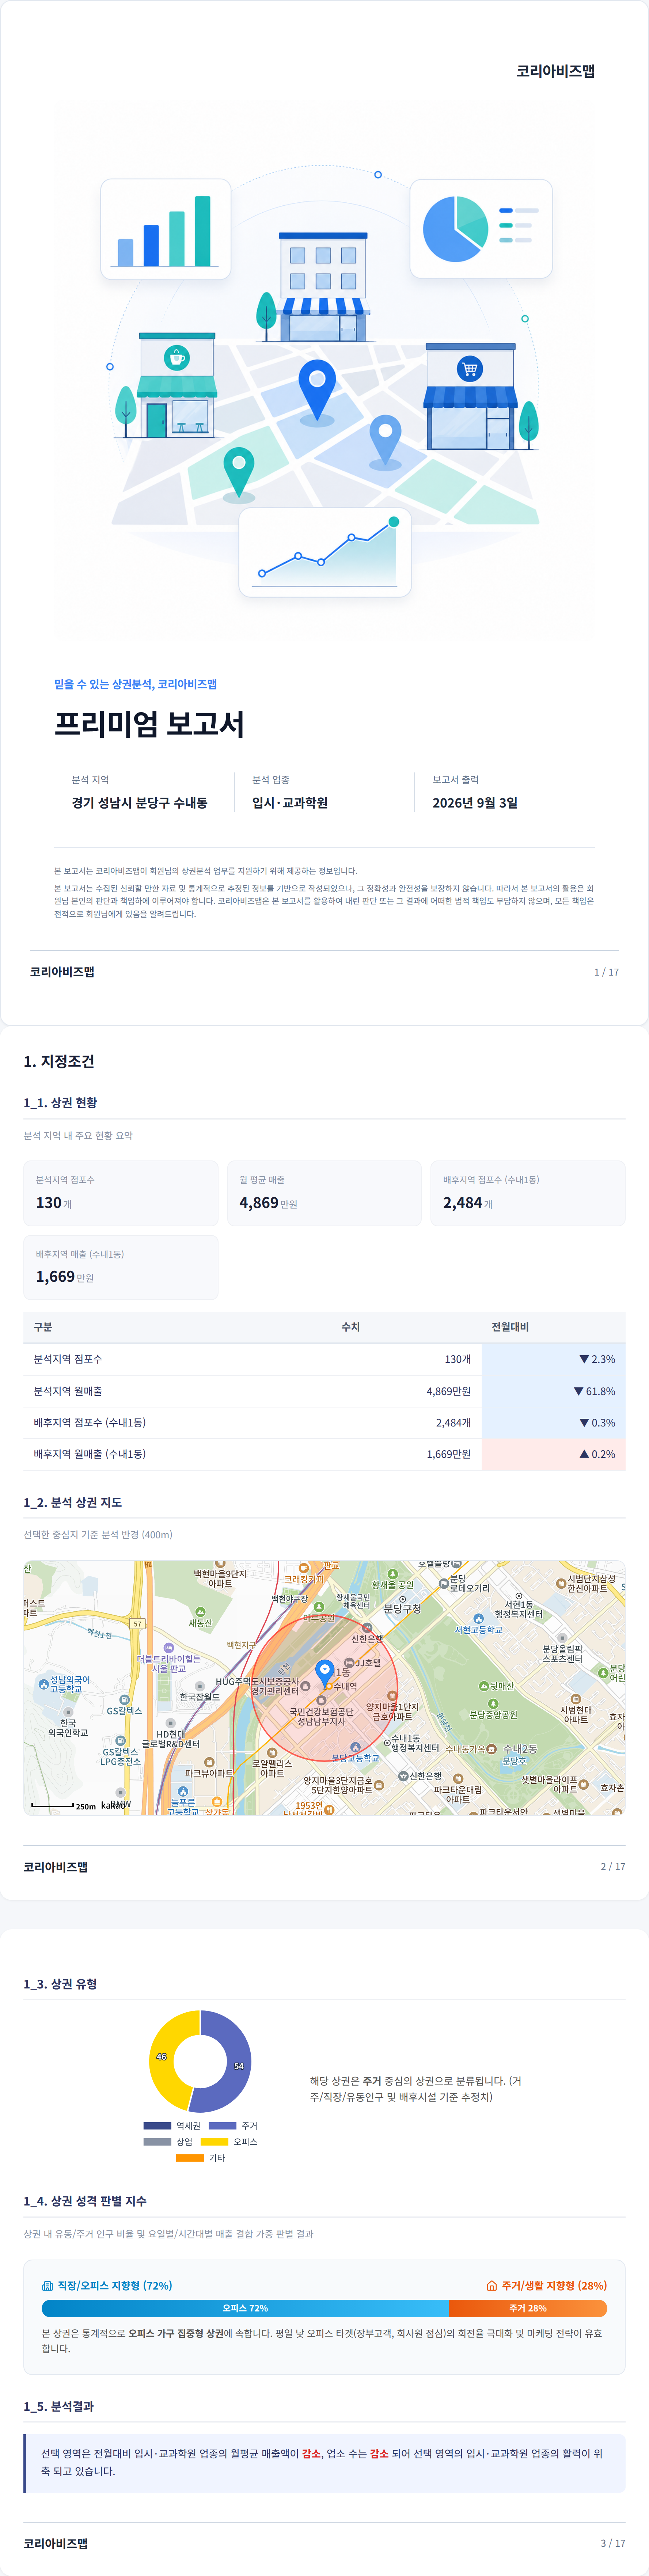
Task: Click the pie chart card in the cover illustration
Action: click(481, 229)
